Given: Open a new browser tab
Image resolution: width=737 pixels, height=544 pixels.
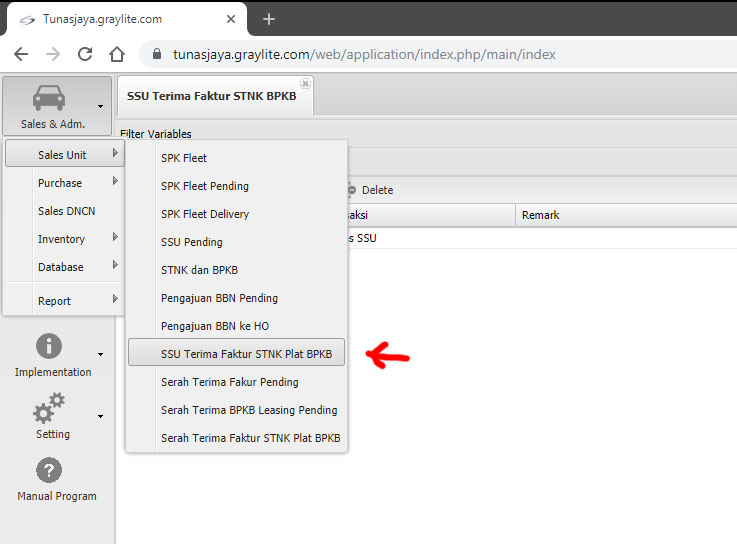Looking at the screenshot, I should pyautogui.click(x=268, y=19).
